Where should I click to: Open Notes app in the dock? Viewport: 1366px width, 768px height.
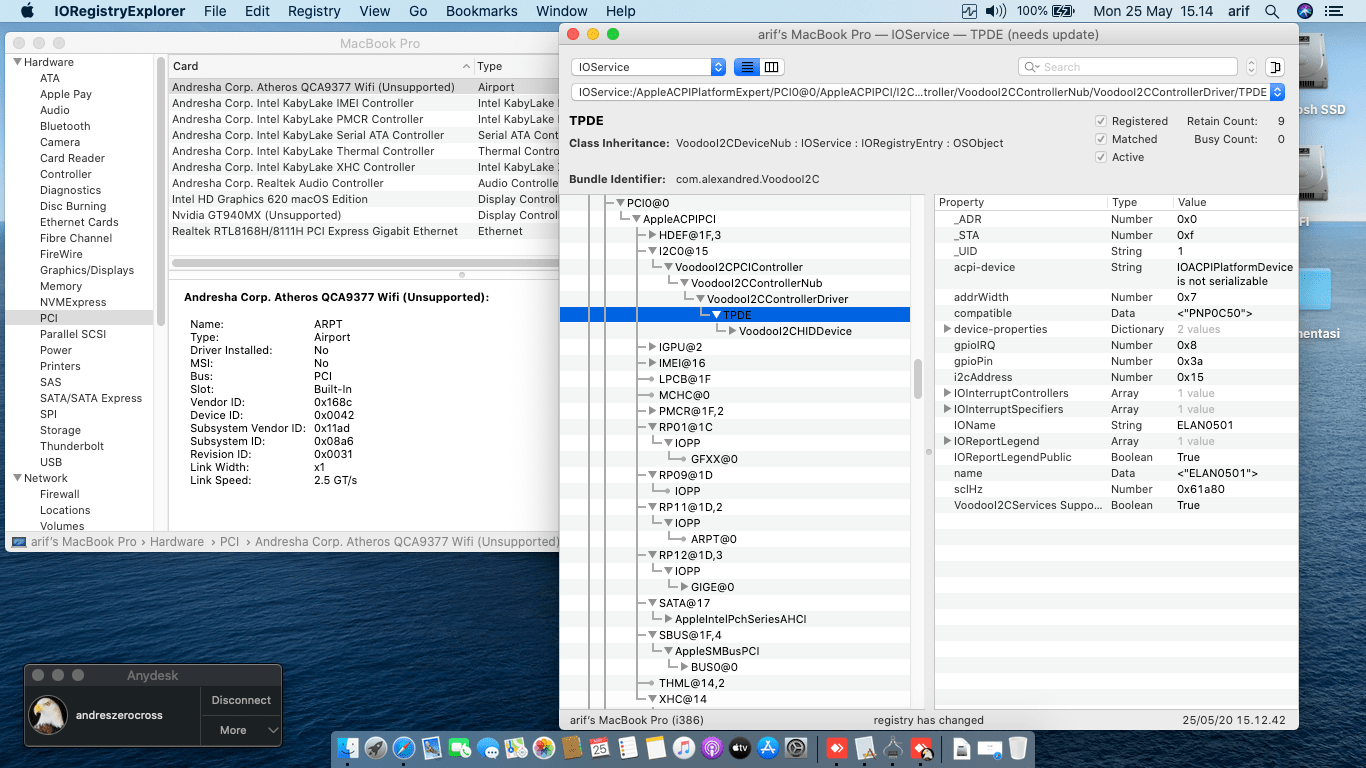656,748
